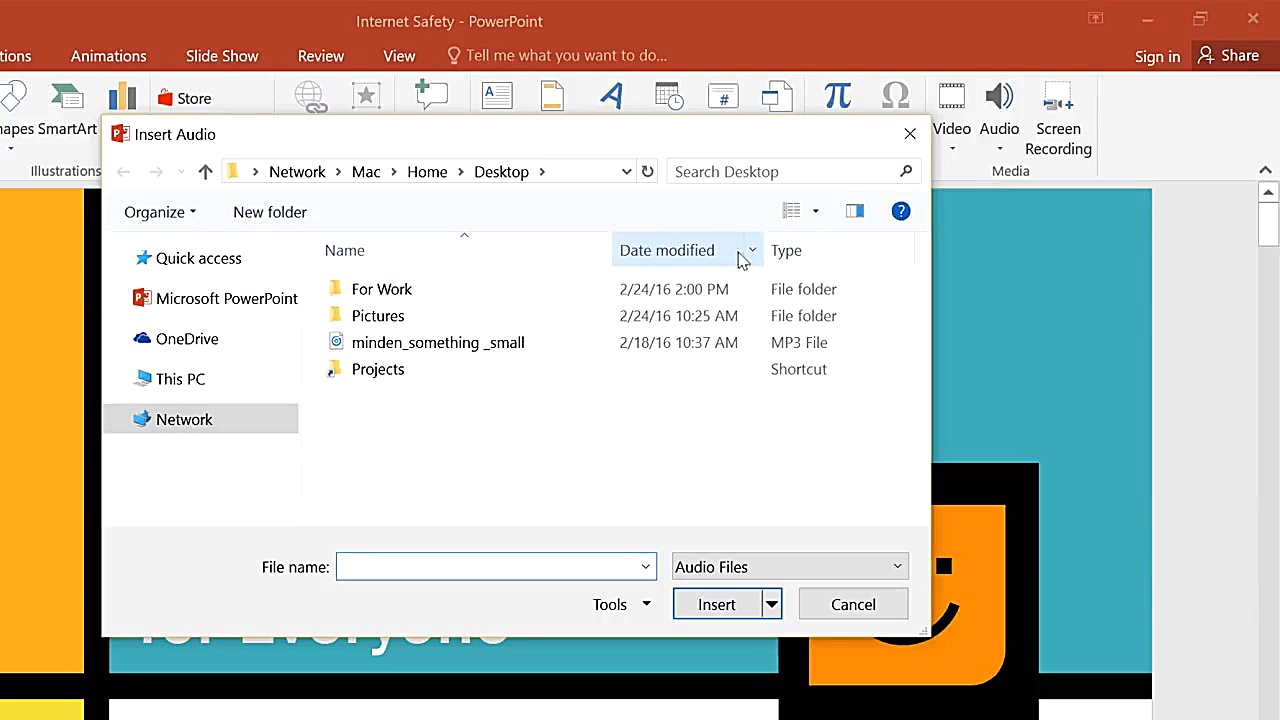Select the Projects shortcut
This screenshot has width=1280, height=720.
click(x=378, y=369)
